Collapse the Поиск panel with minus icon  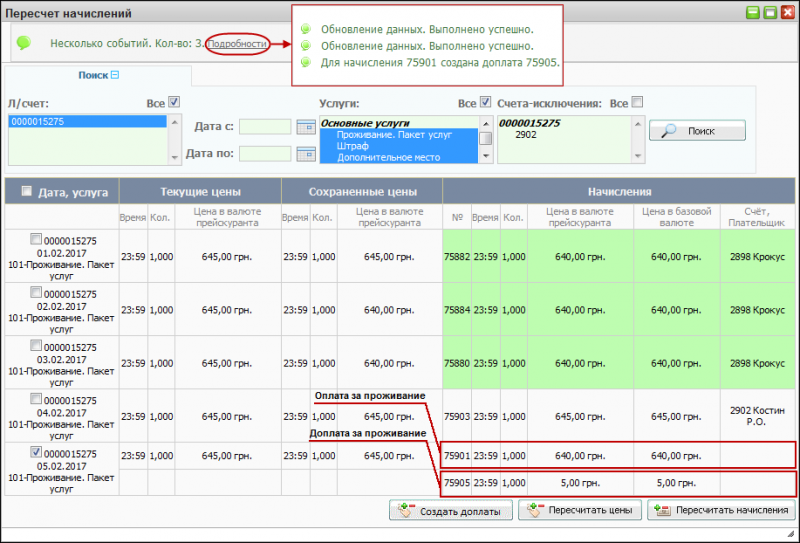pyautogui.click(x=114, y=75)
